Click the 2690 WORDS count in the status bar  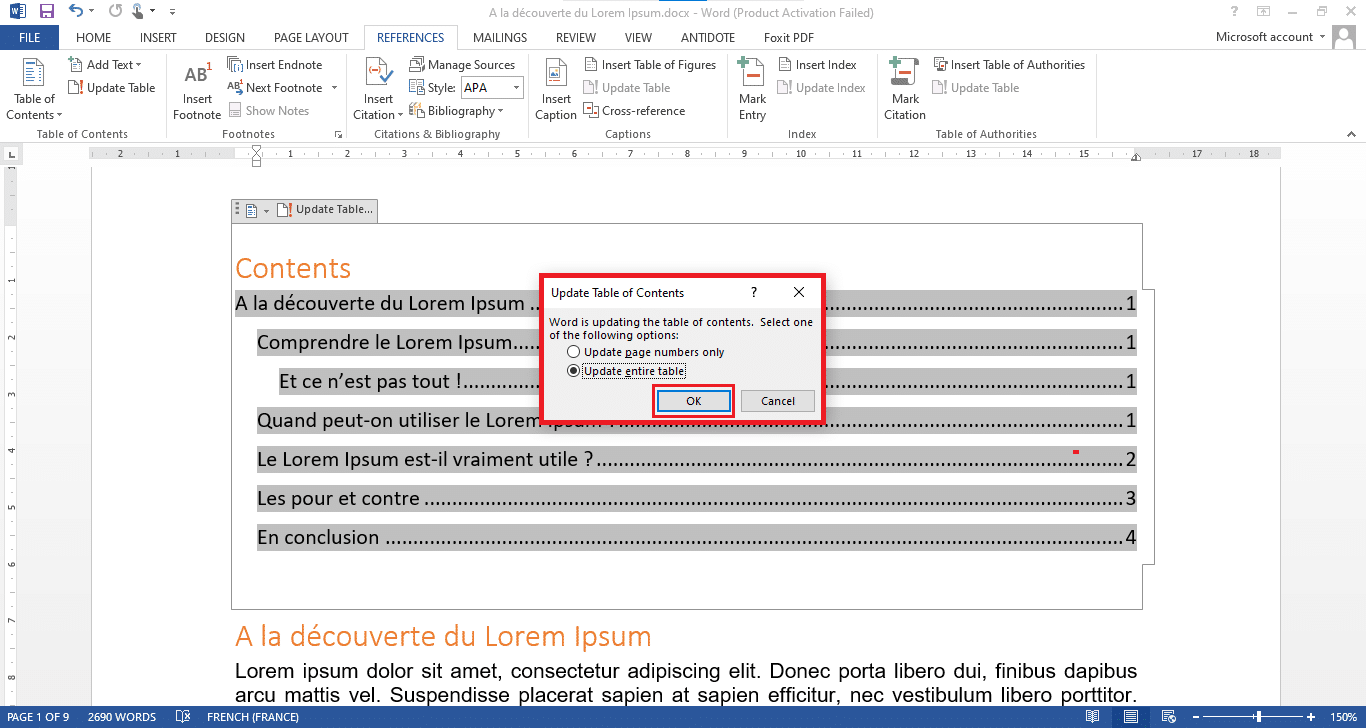coord(122,717)
